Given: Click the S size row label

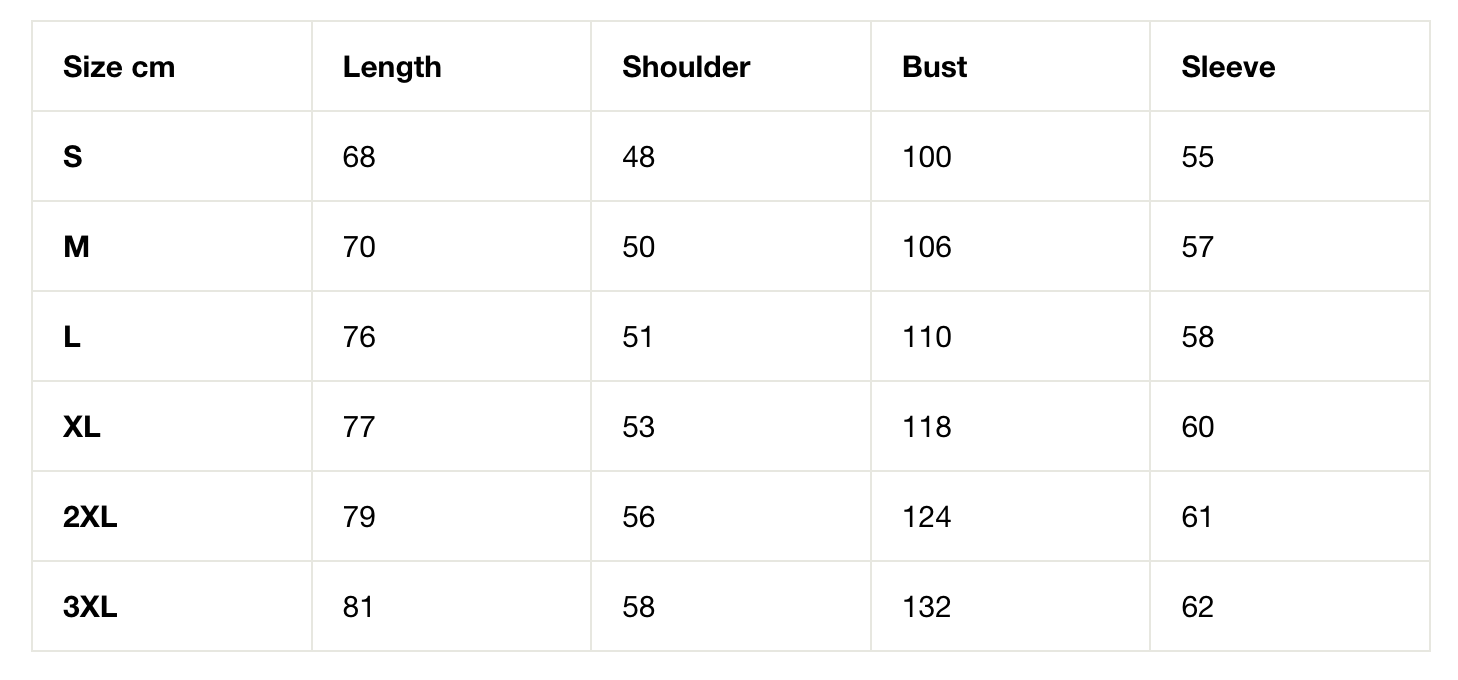Looking at the screenshot, I should tap(72, 157).
